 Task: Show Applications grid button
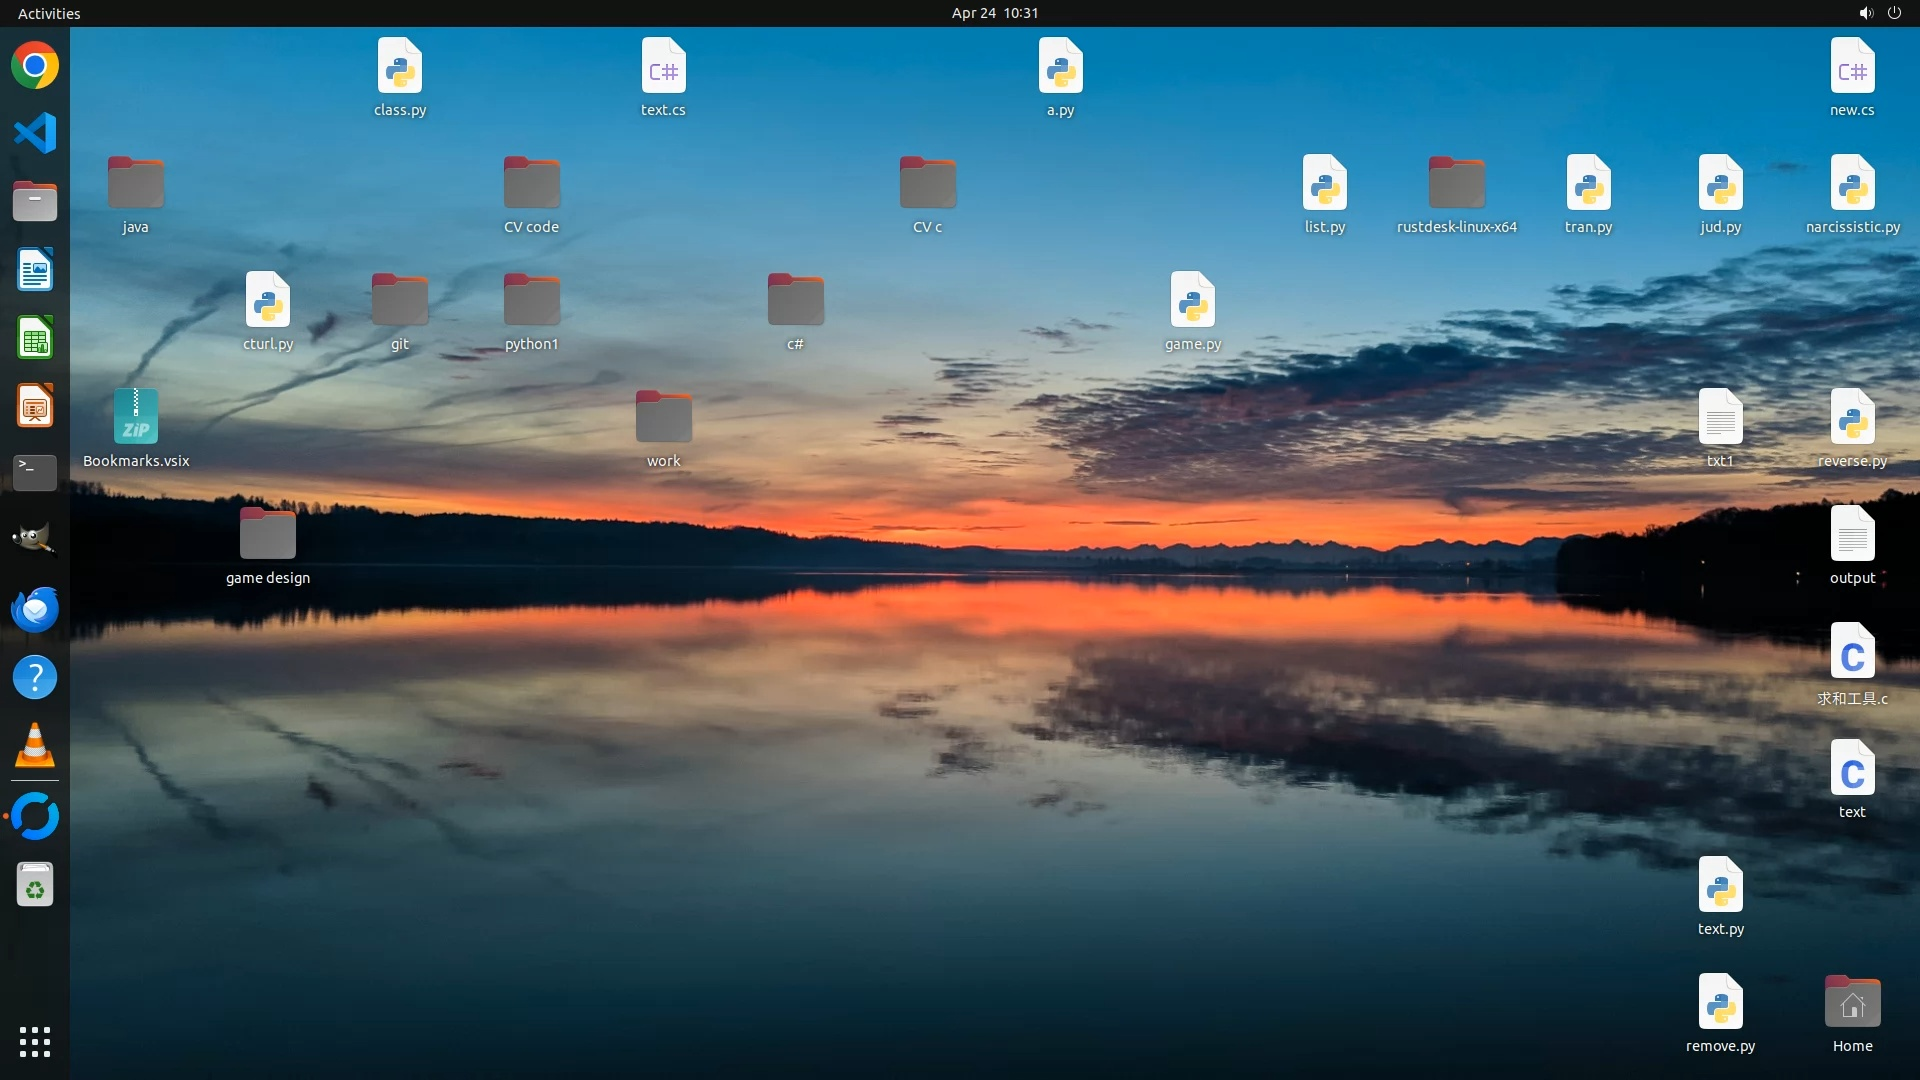[x=35, y=1042]
